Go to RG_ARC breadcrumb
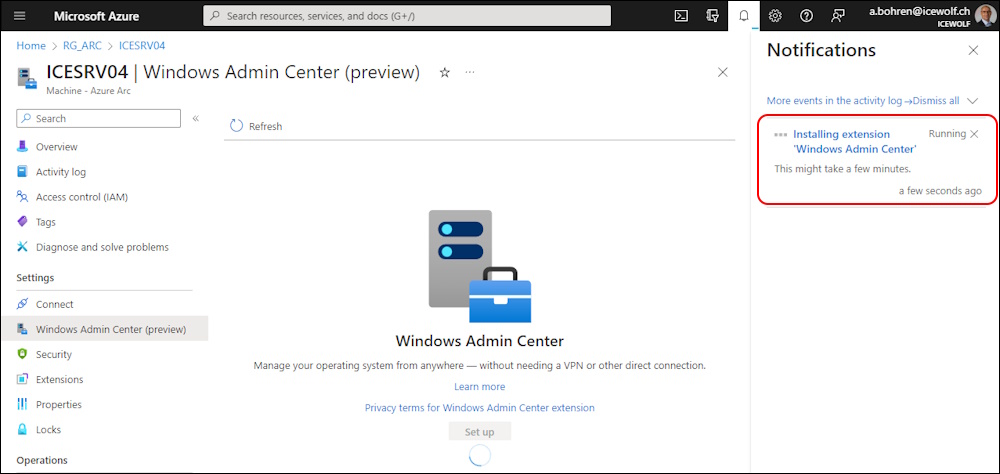The width and height of the screenshot is (1000, 474). coord(82,46)
